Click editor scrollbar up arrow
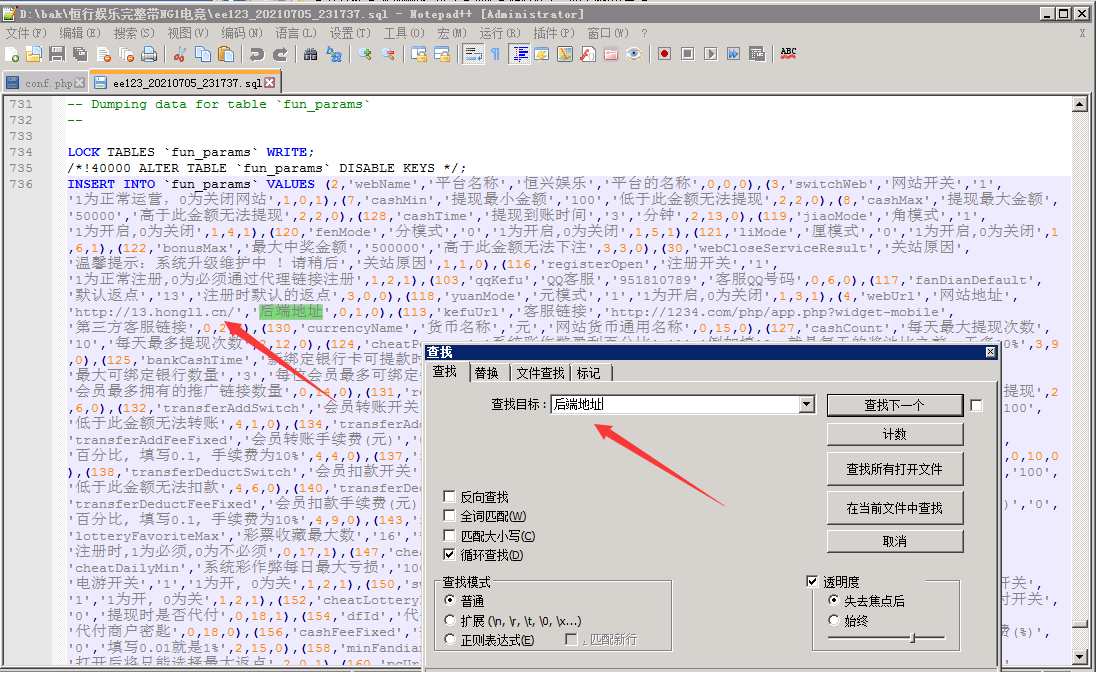This screenshot has width=1096, height=673. [1080, 105]
